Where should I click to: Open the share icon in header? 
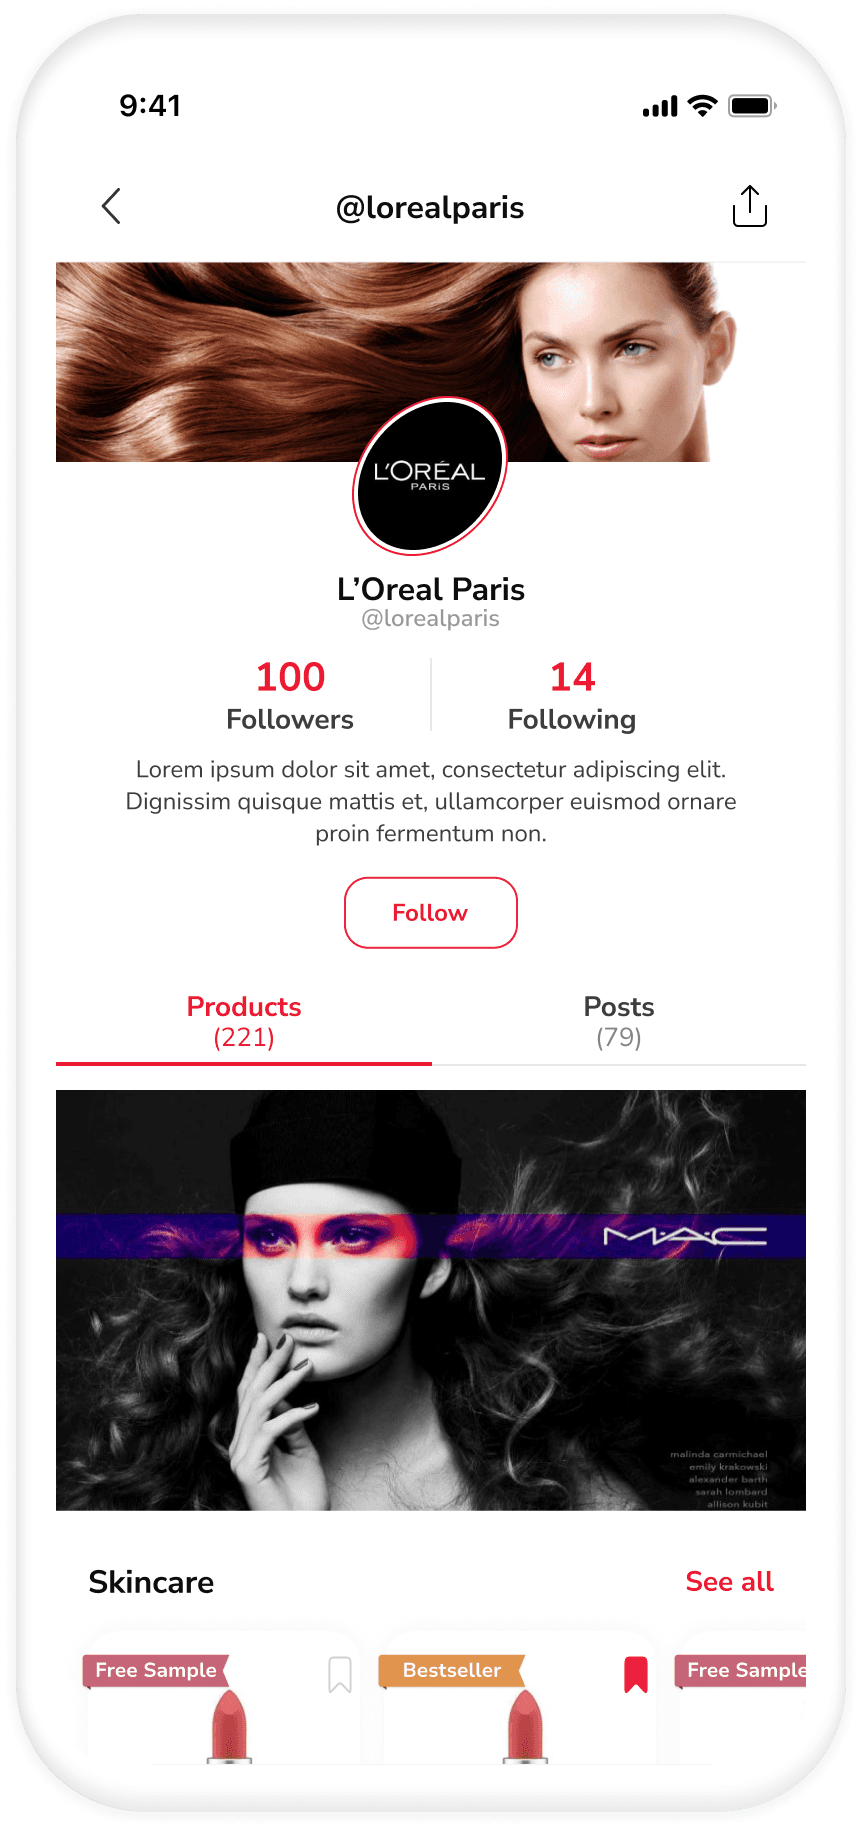click(749, 206)
